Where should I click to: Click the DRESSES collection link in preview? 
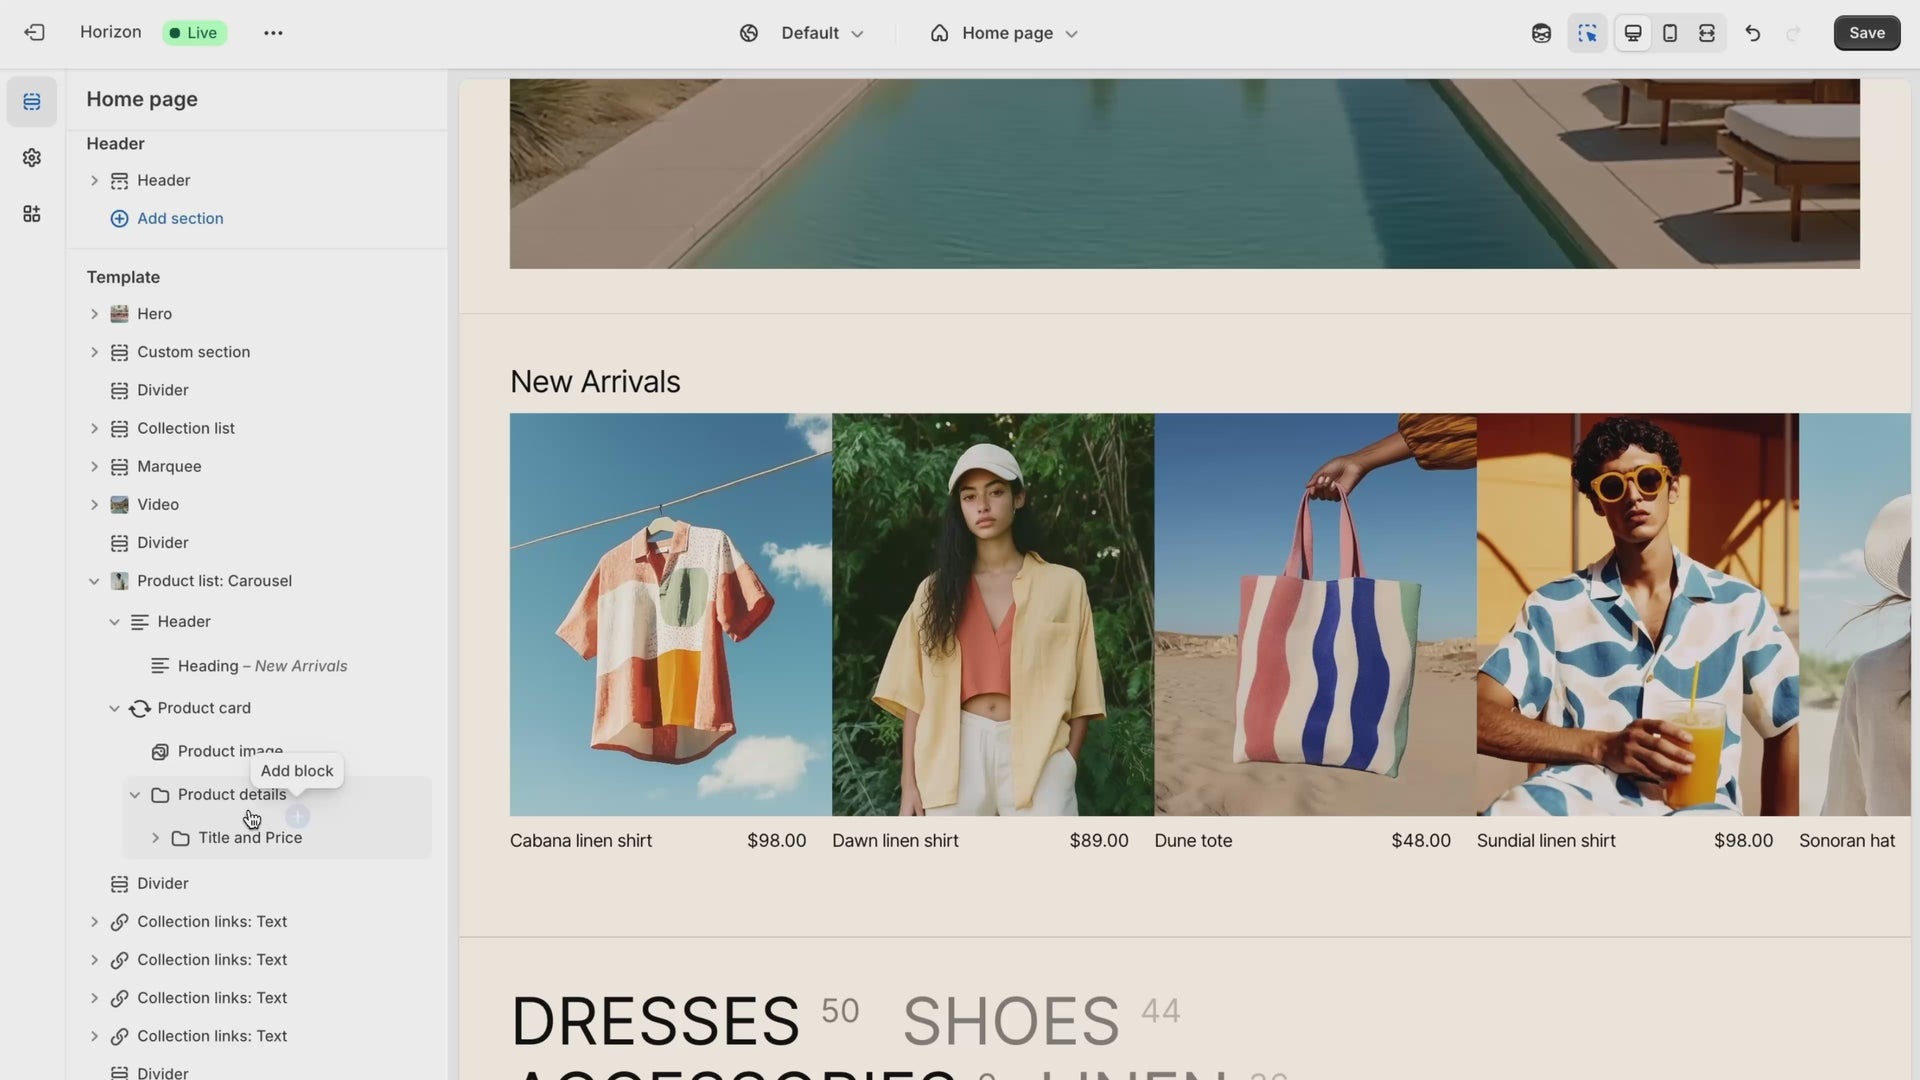click(655, 1022)
